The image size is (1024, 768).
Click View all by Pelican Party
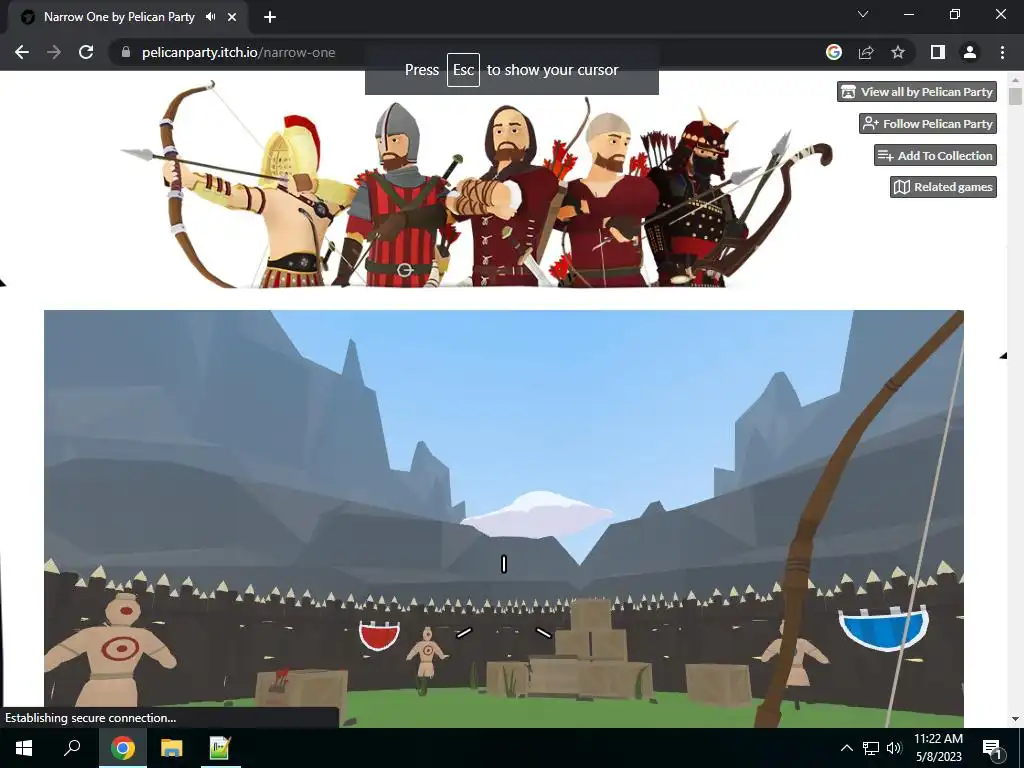(x=917, y=91)
